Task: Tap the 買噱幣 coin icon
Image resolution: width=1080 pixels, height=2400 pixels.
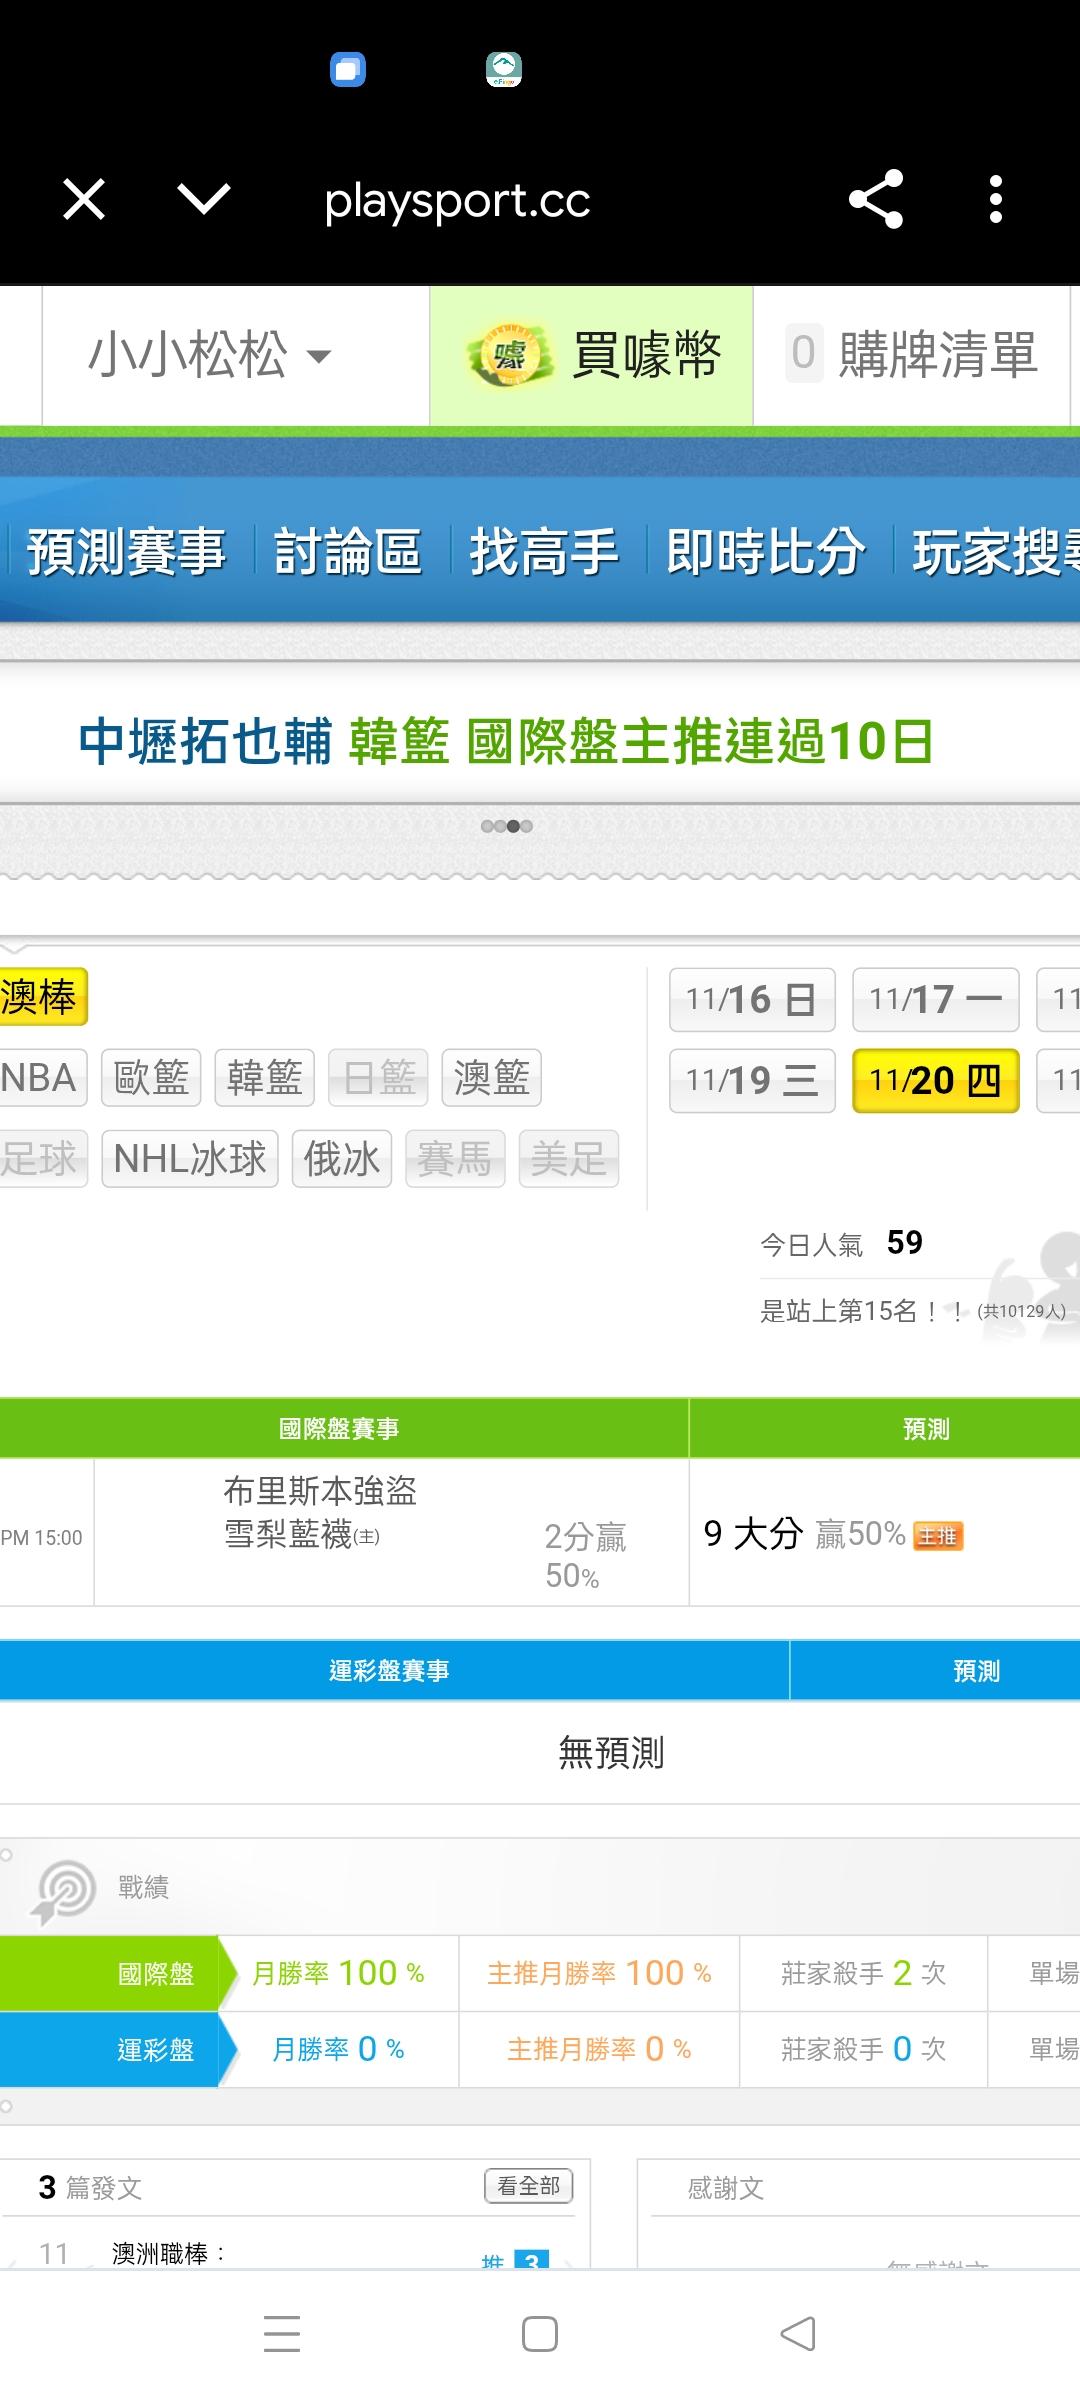Action: click(x=510, y=356)
